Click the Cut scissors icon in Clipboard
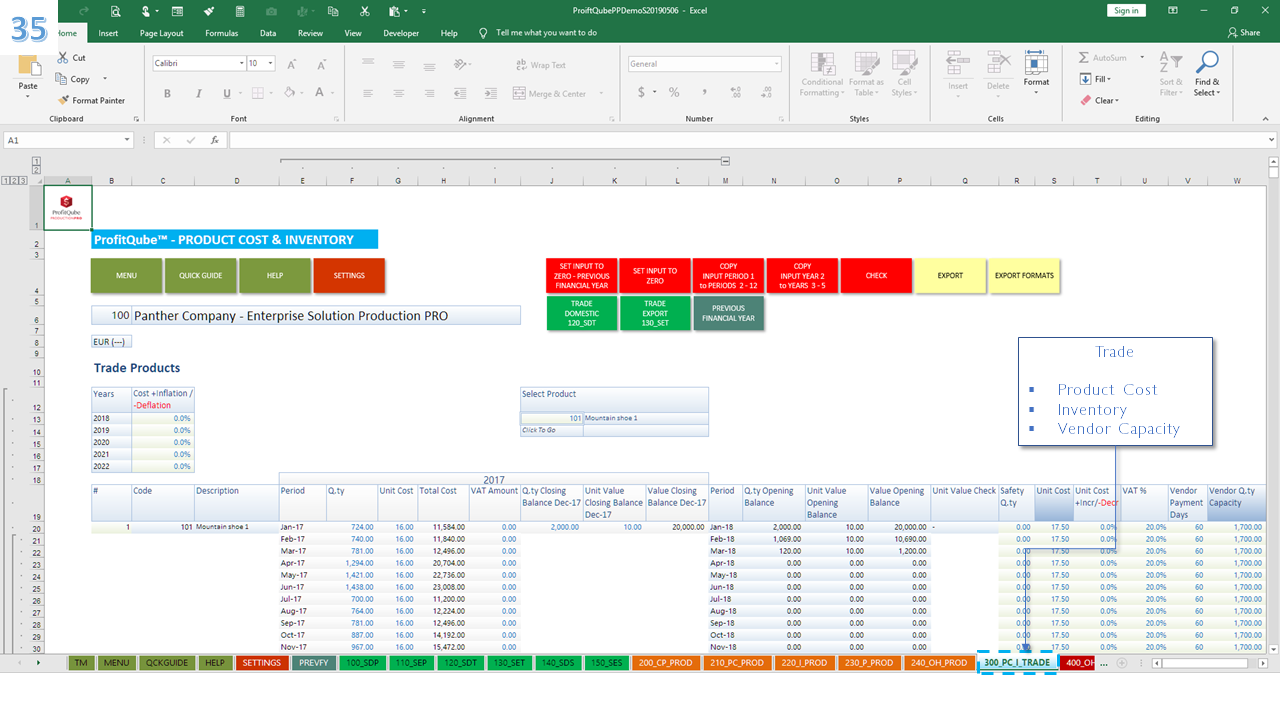Viewport: 1280px width, 720px height. coord(64,58)
